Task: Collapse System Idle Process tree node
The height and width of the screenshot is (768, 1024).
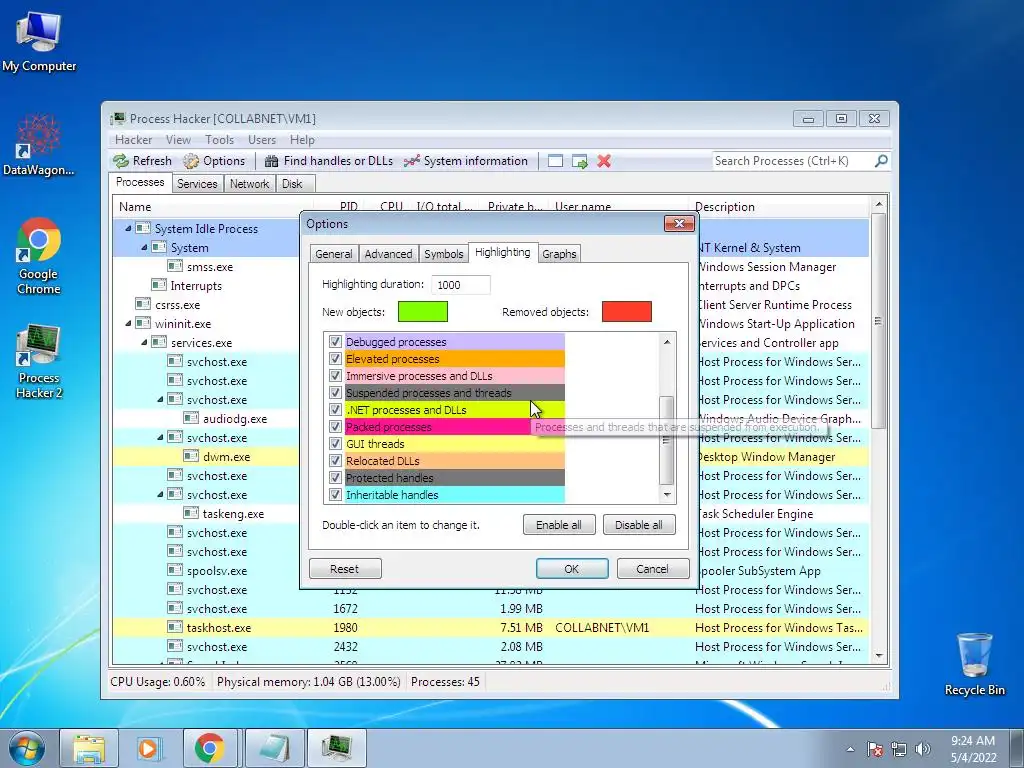Action: [x=128, y=229]
